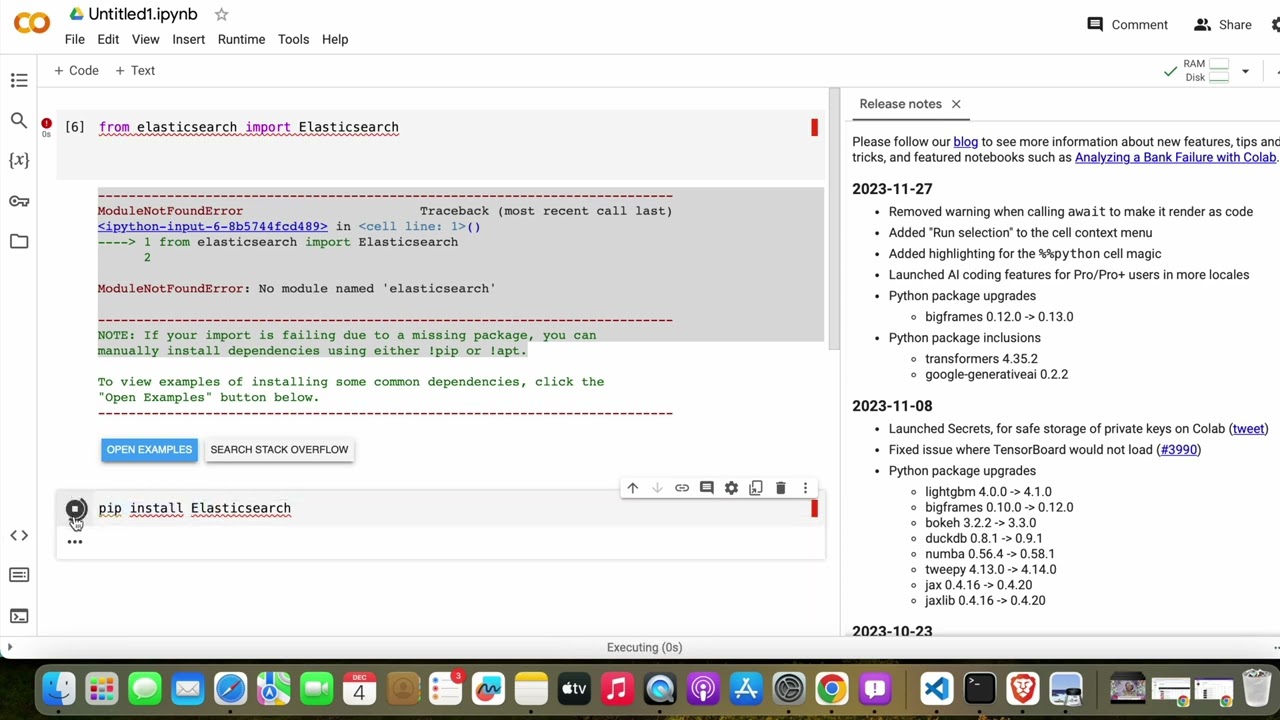Viewport: 1280px width, 720px height.
Task: Expand RAM and Disk resource dropdown
Action: (x=1245, y=71)
